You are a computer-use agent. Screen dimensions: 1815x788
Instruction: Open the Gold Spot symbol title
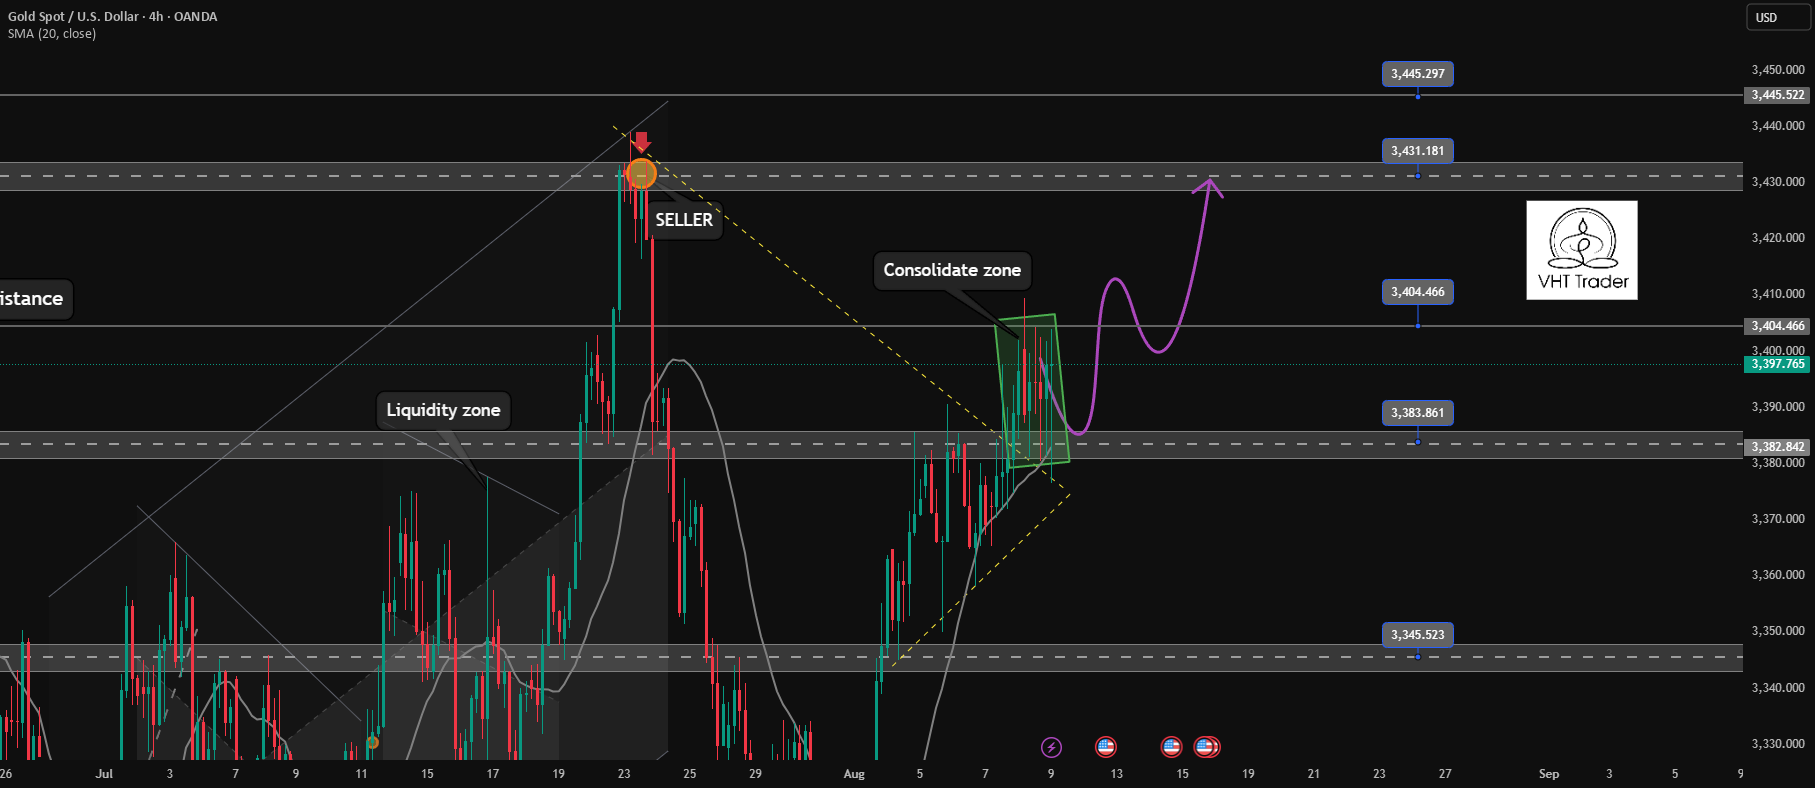click(112, 16)
